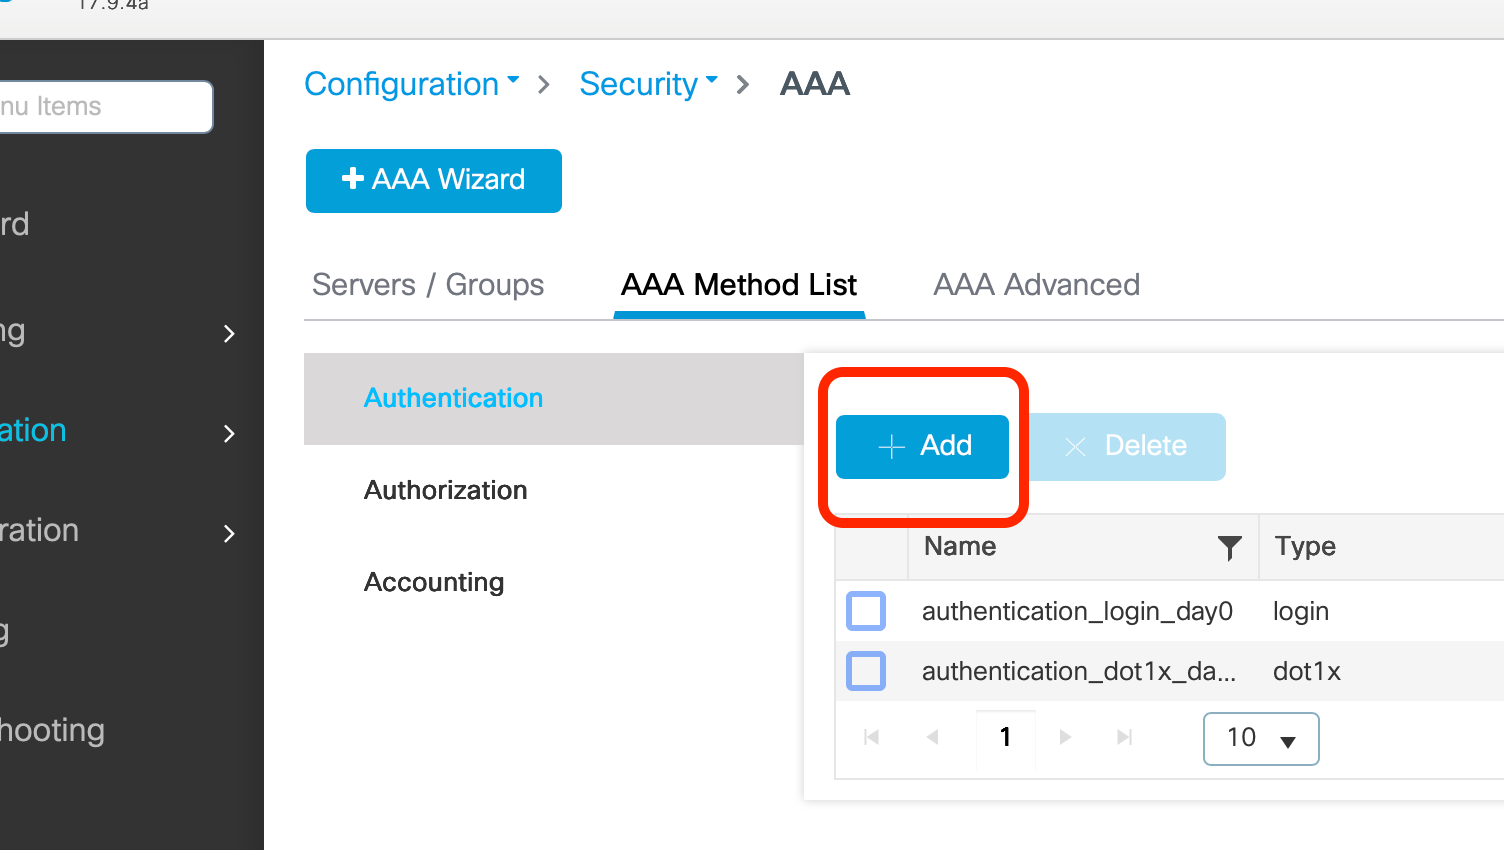Click the filter icon in Name column
This screenshot has height=850, width=1504.
[x=1229, y=547]
